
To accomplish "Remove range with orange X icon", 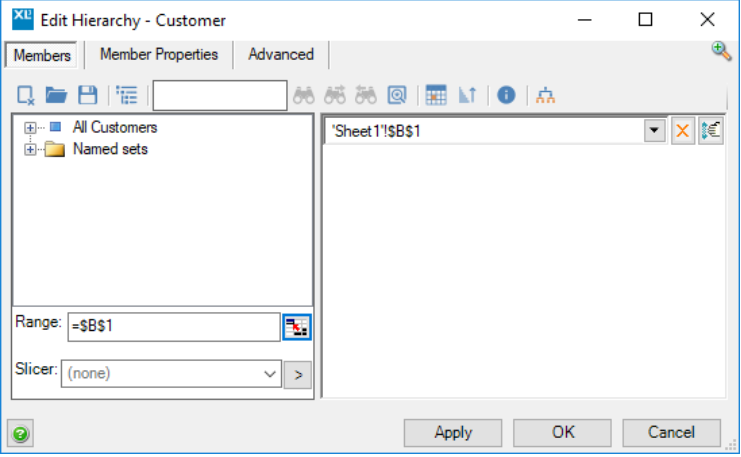I will coord(682,130).
